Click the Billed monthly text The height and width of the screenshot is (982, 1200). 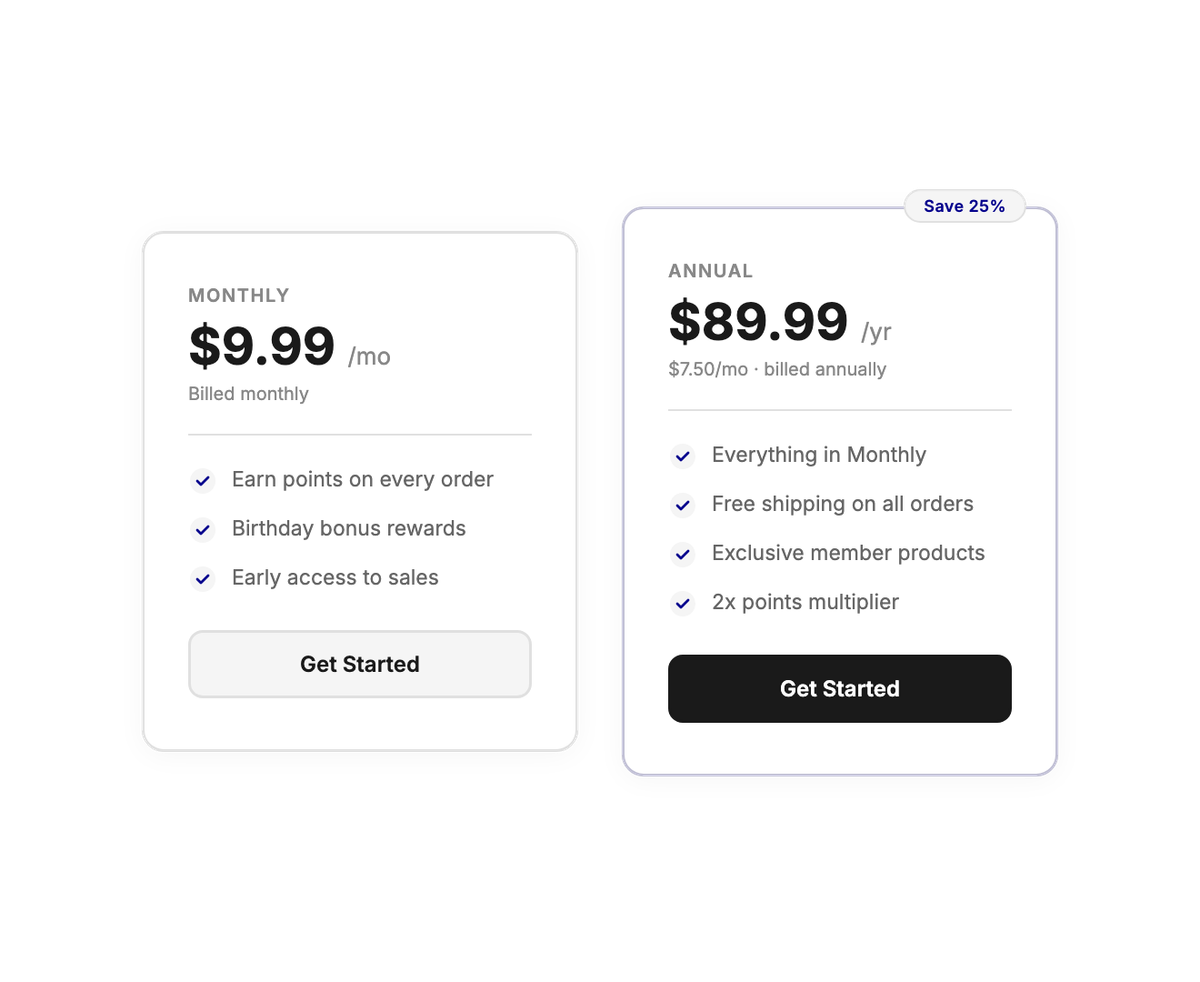pos(248,393)
